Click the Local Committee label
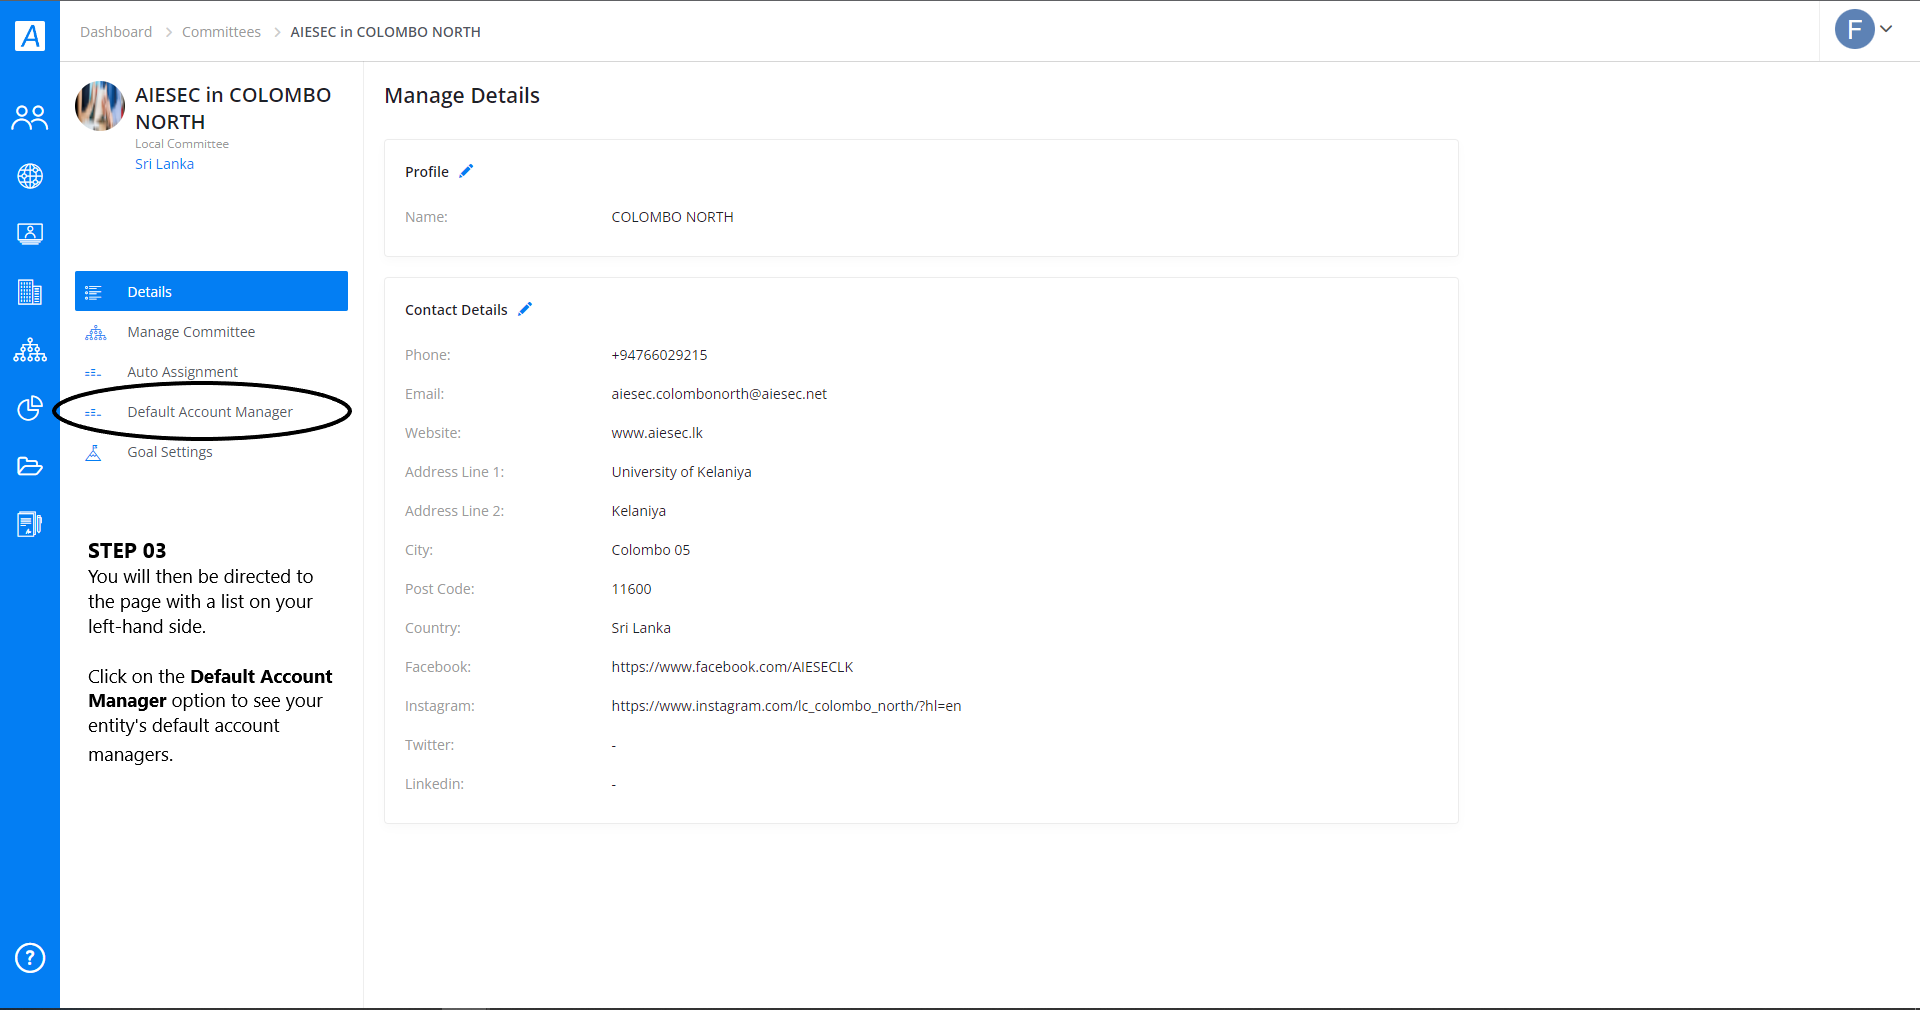1920x1010 pixels. click(182, 144)
